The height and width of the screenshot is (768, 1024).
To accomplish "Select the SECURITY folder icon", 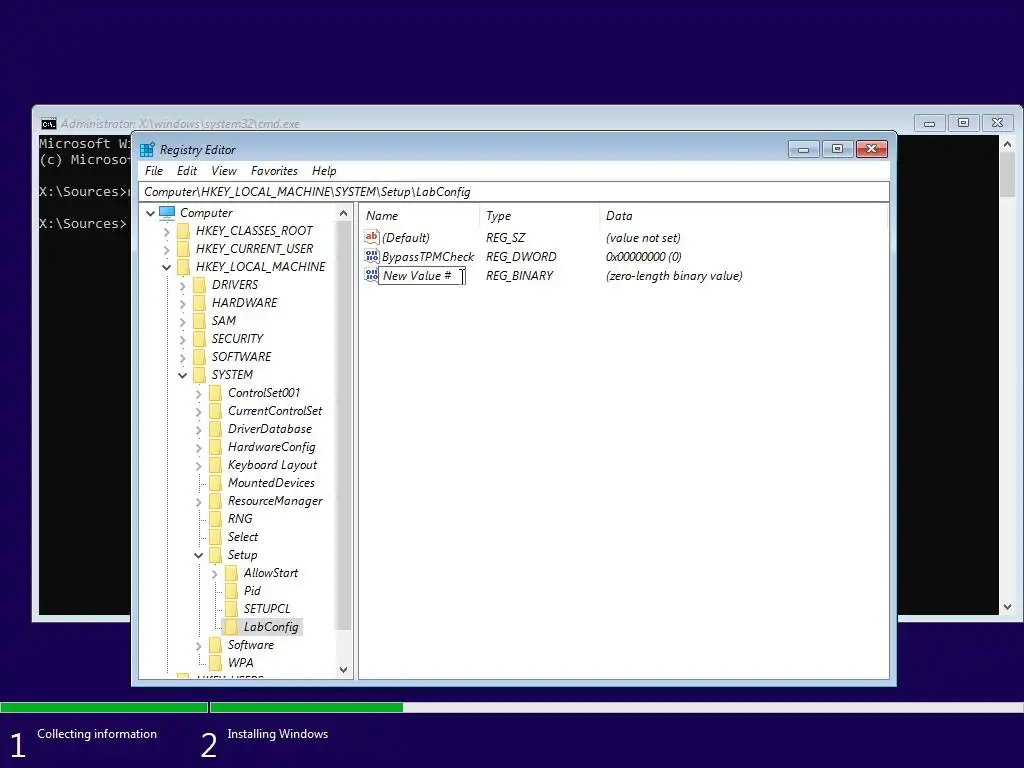I will (x=200, y=338).
